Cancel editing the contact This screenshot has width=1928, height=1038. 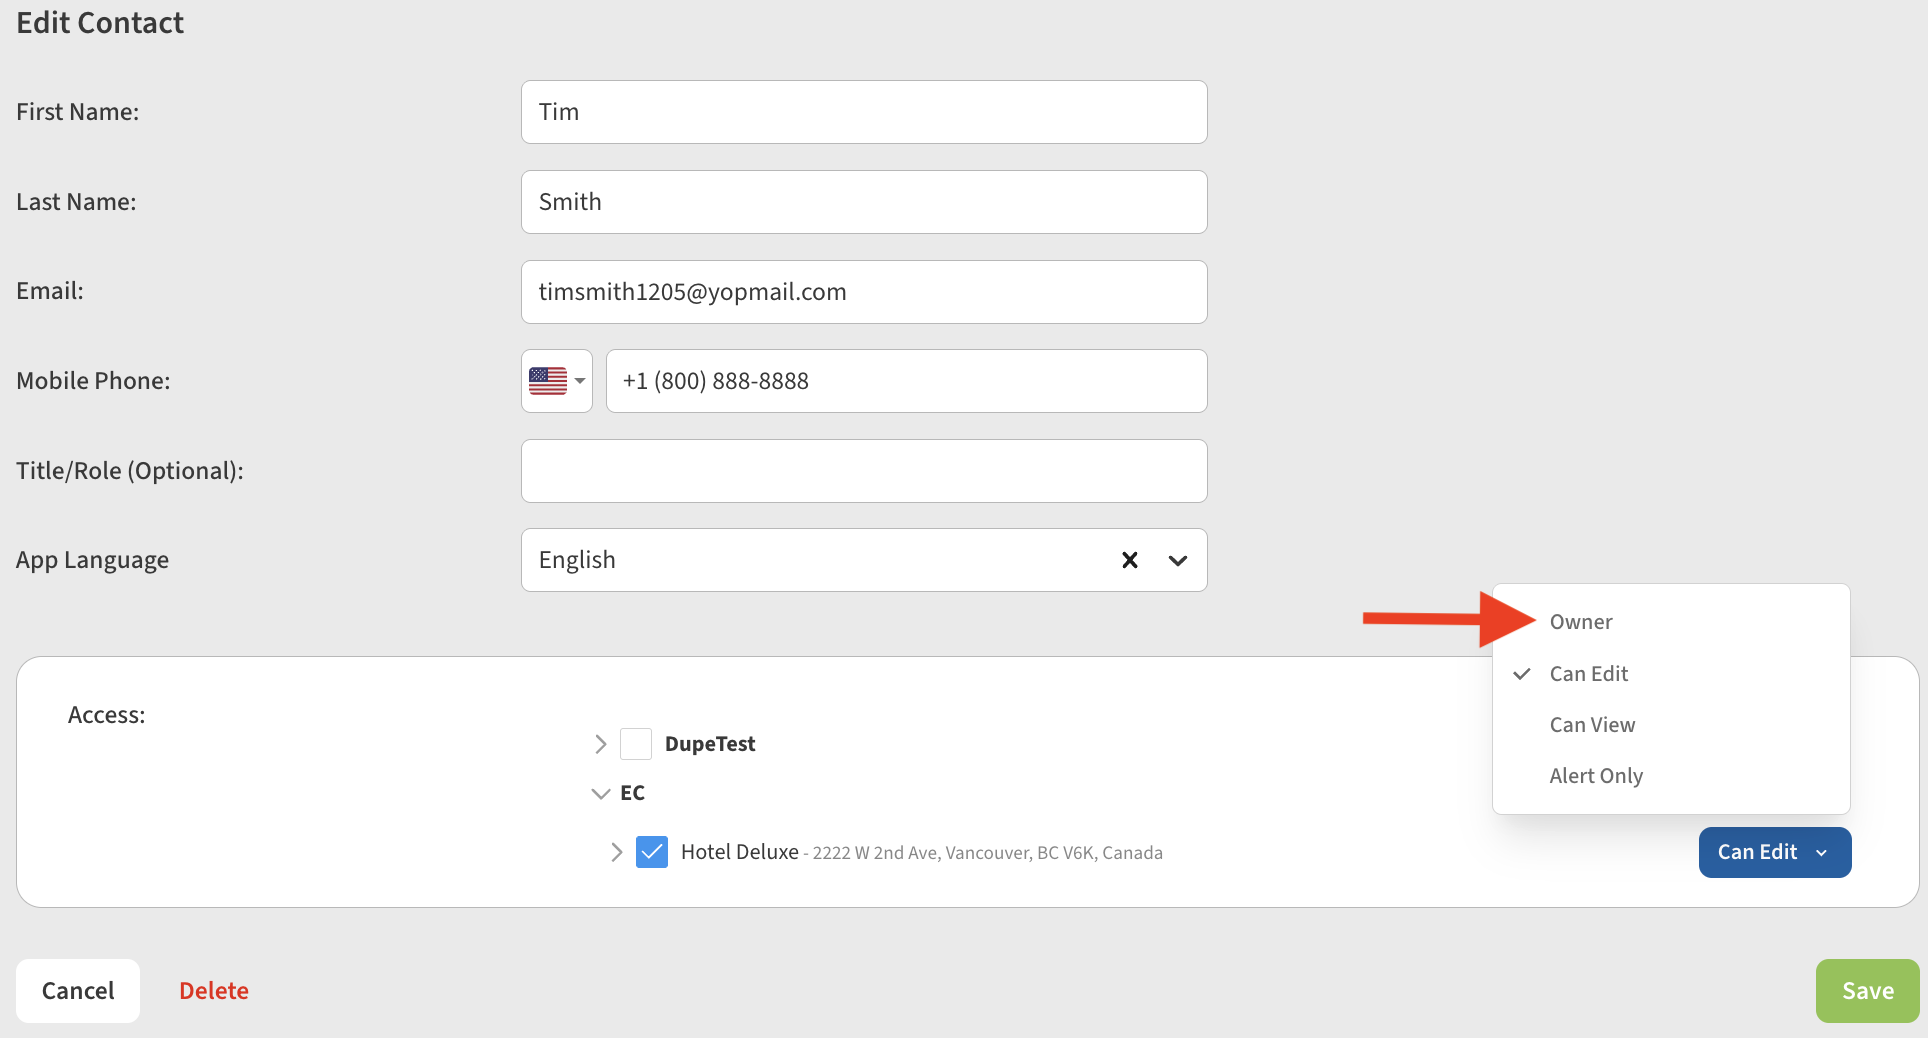pyautogui.click(x=78, y=990)
